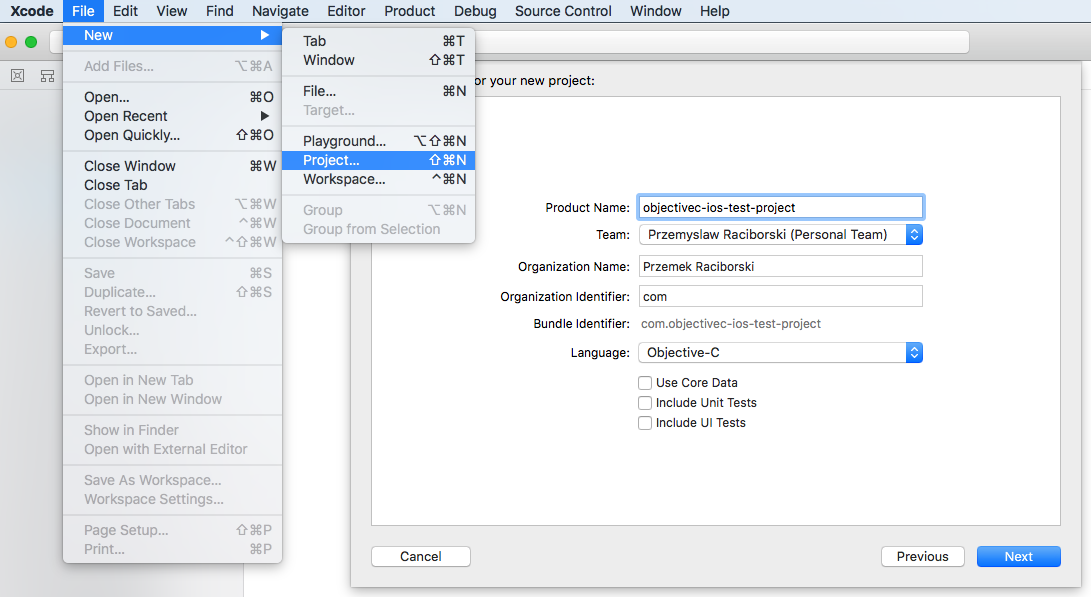The width and height of the screenshot is (1091, 597).
Task: Click the Product Name text field
Action: 780,207
